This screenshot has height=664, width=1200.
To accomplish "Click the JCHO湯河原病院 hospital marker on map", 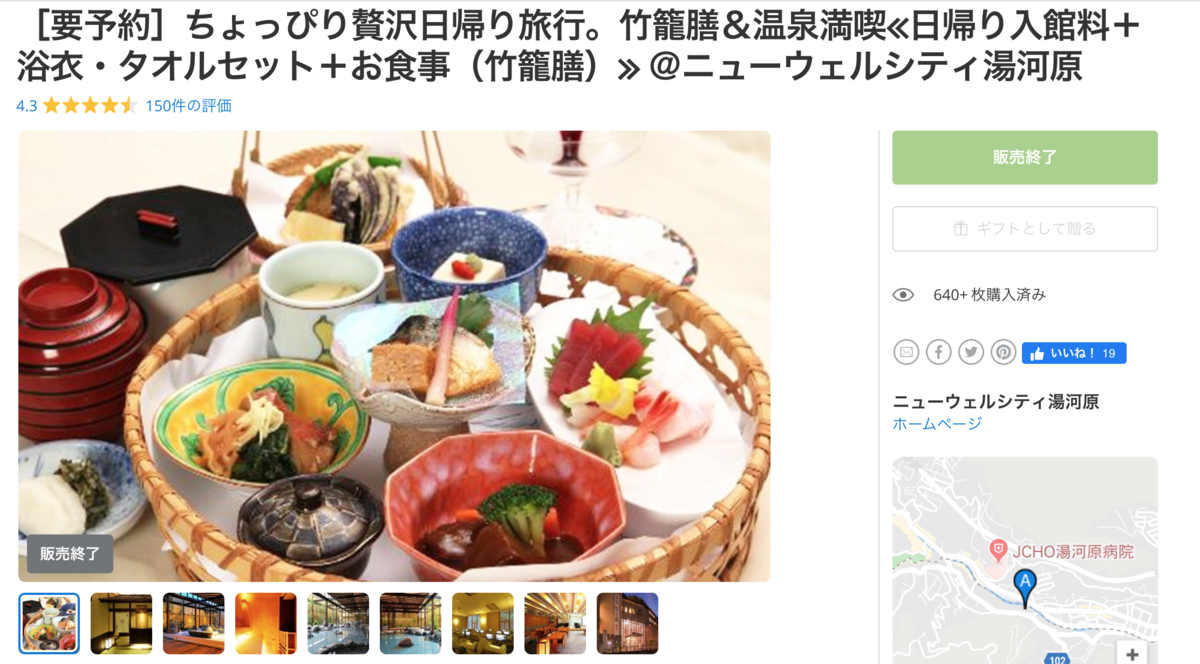I will click(x=997, y=550).
